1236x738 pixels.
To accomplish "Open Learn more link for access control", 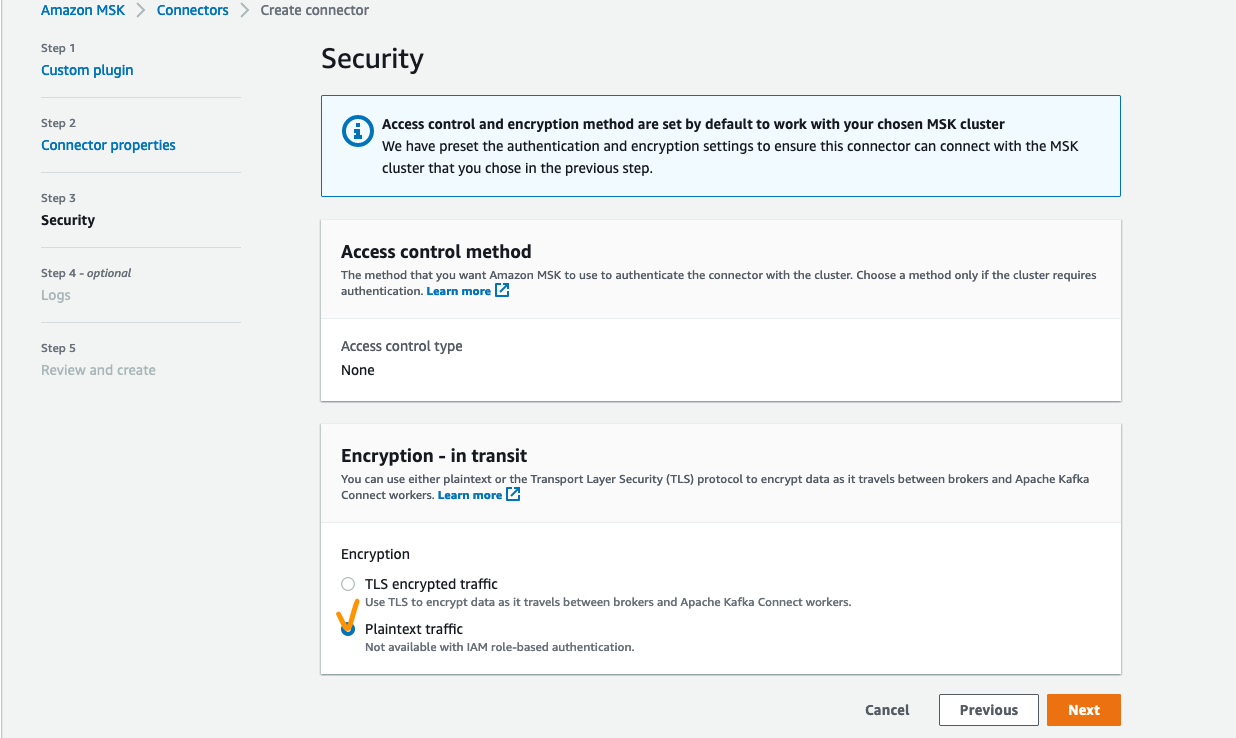I will (x=458, y=291).
